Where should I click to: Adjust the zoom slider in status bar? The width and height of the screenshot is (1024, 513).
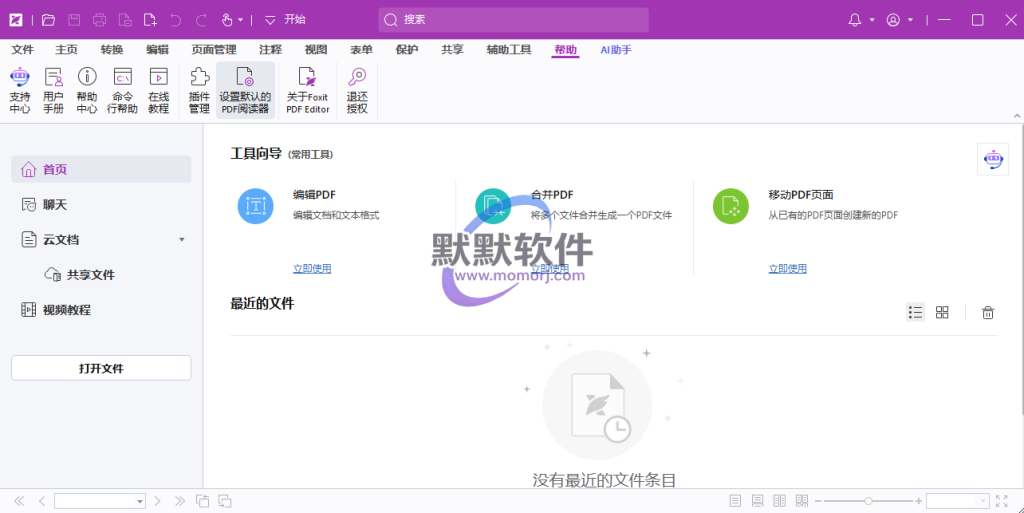tap(868, 501)
